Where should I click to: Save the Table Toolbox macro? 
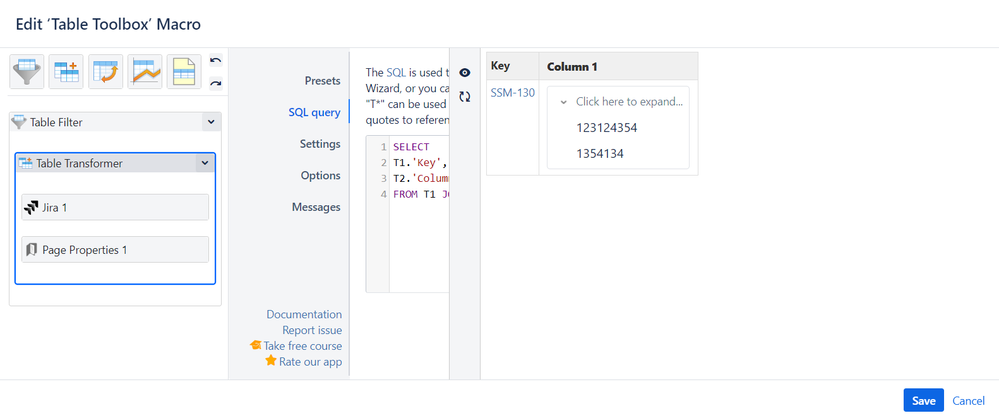(x=923, y=400)
